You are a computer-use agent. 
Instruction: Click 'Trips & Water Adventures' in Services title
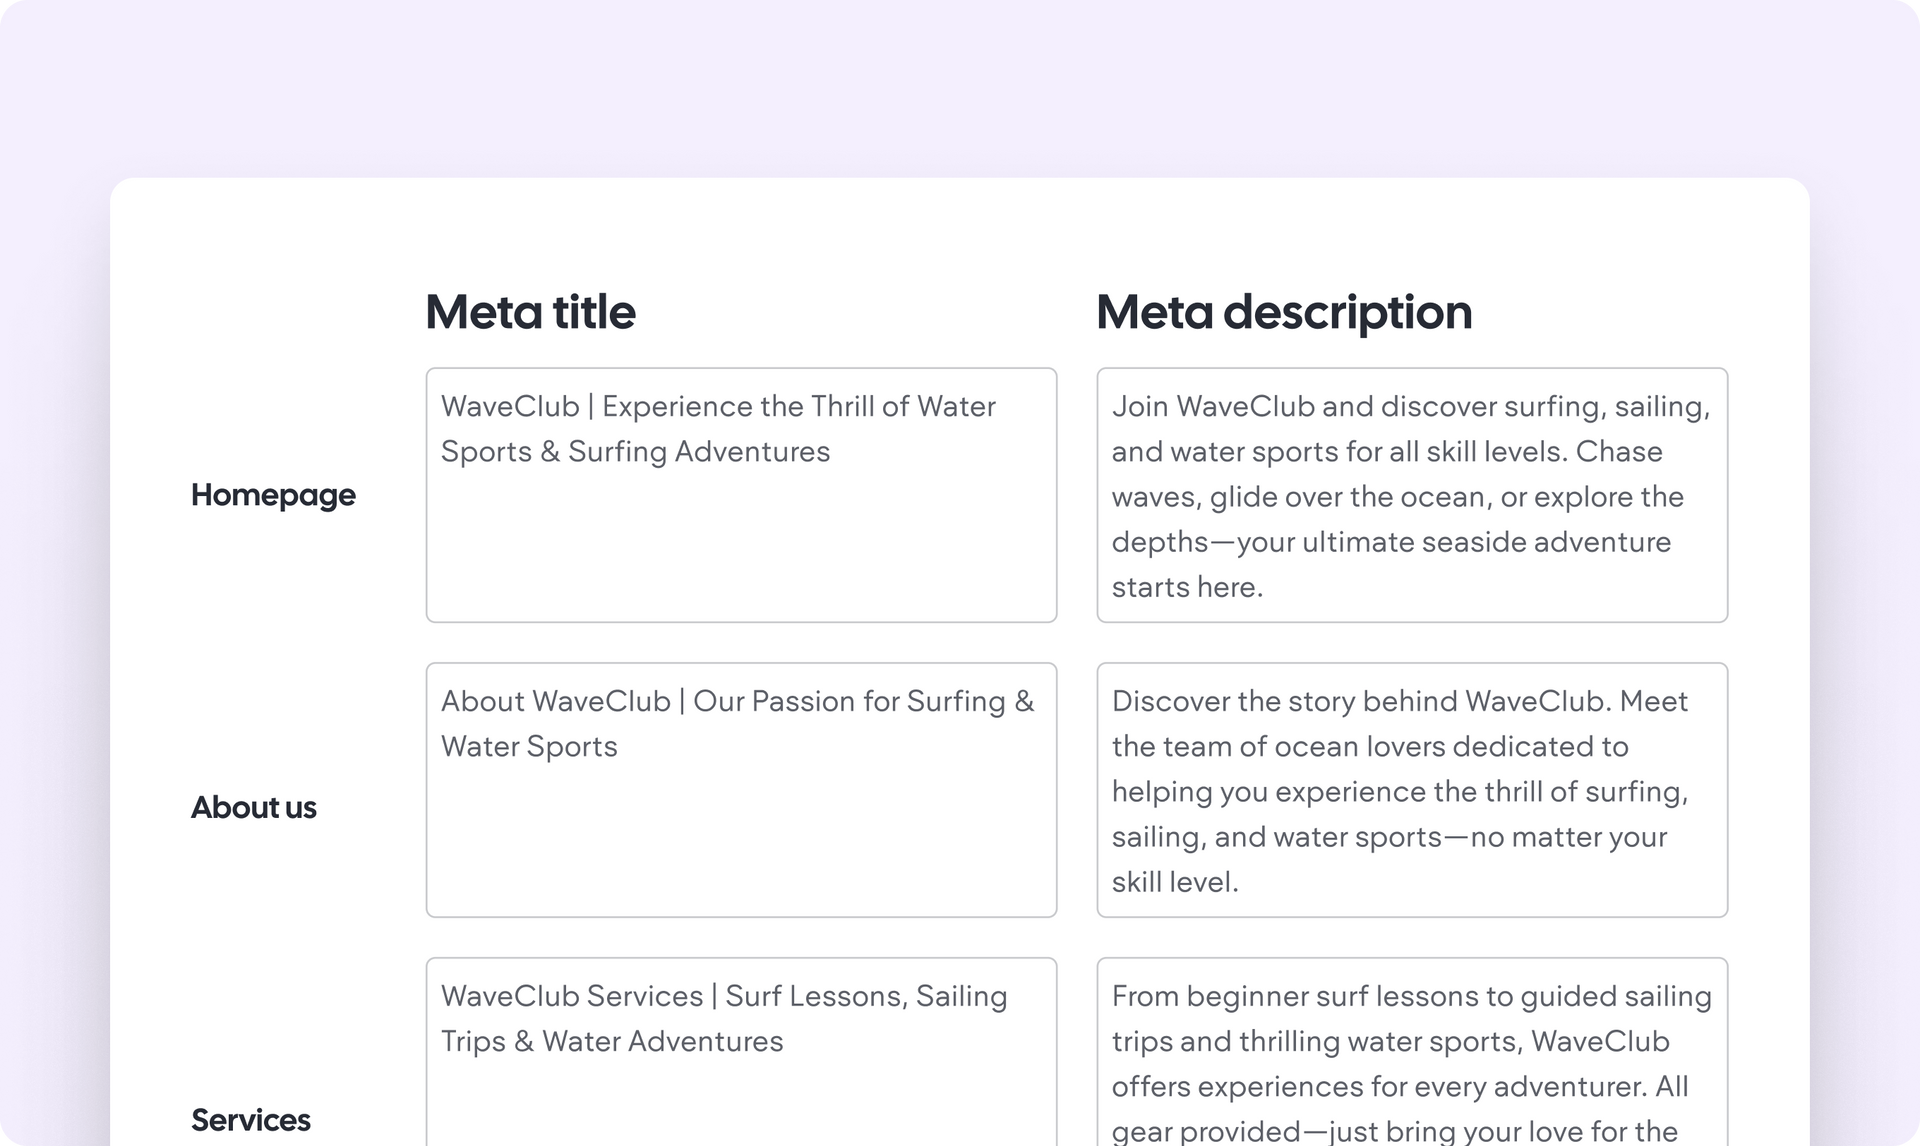[x=612, y=1042]
